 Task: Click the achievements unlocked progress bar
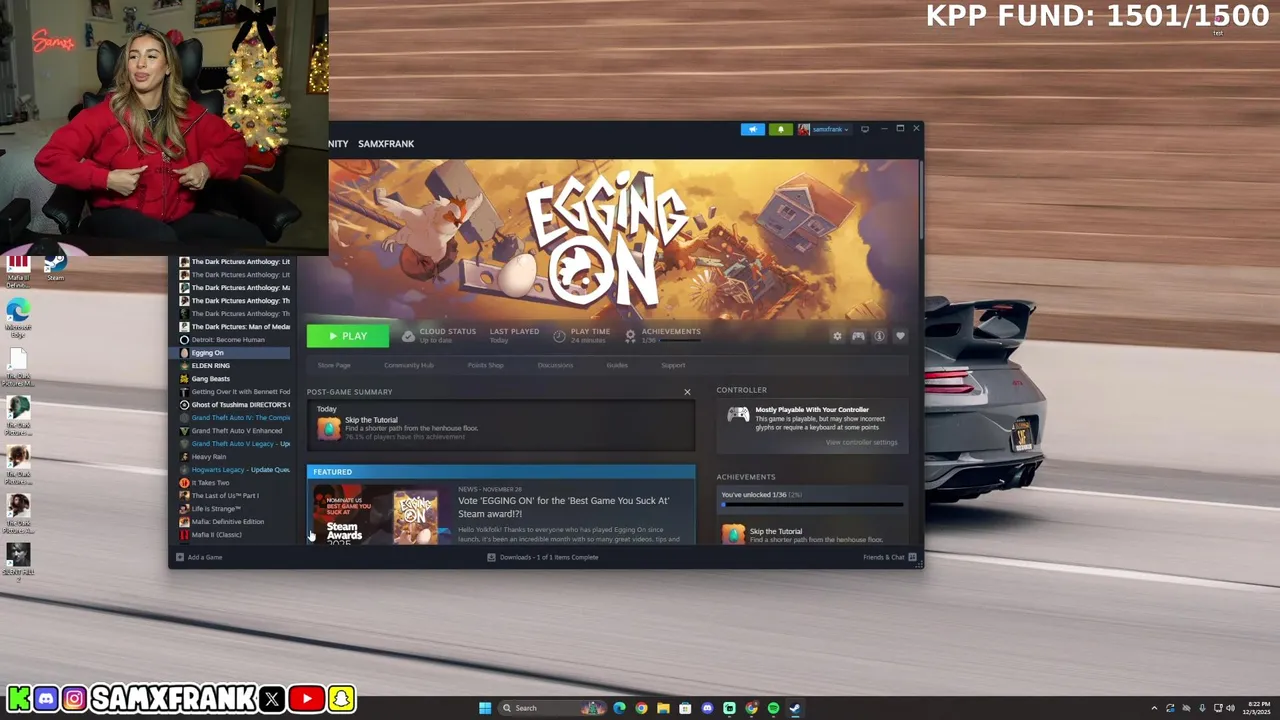coord(811,504)
